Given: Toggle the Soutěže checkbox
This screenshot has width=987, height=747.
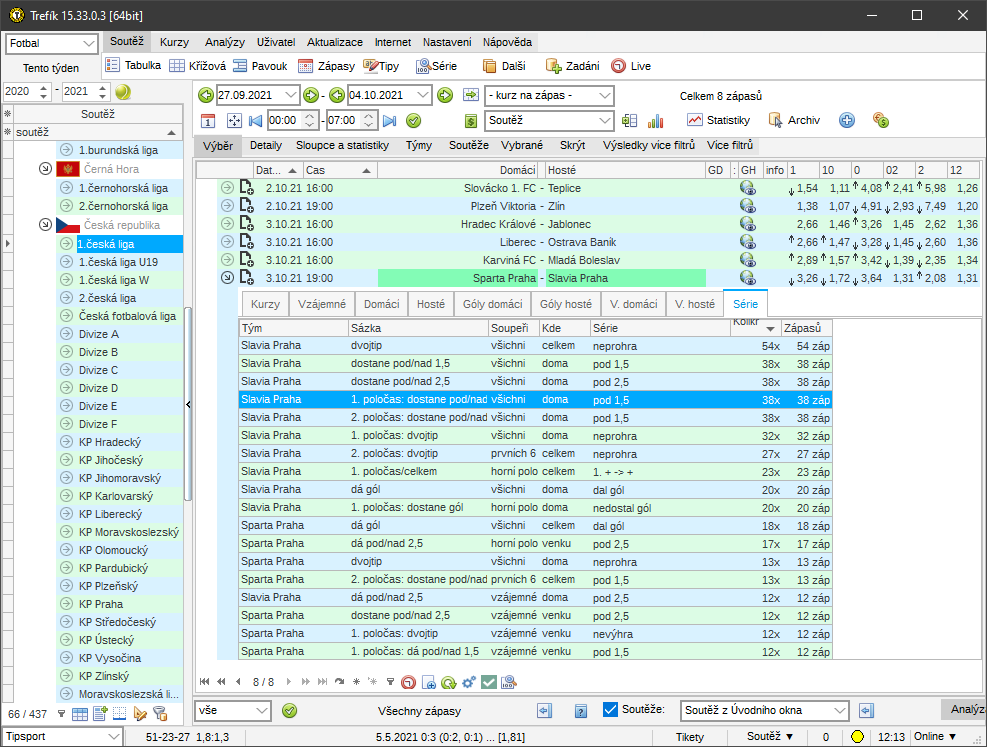Looking at the screenshot, I should tap(610, 709).
